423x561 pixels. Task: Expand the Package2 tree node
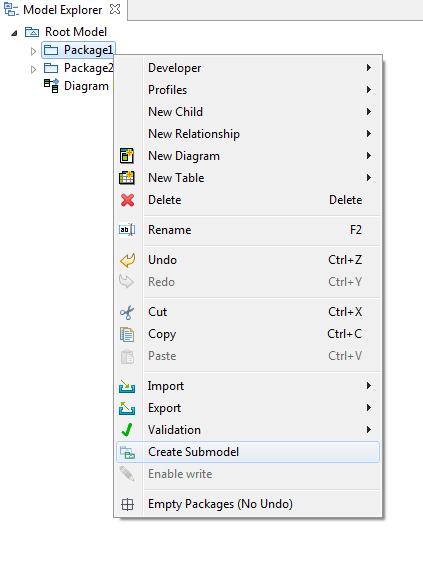pyautogui.click(x=33, y=69)
